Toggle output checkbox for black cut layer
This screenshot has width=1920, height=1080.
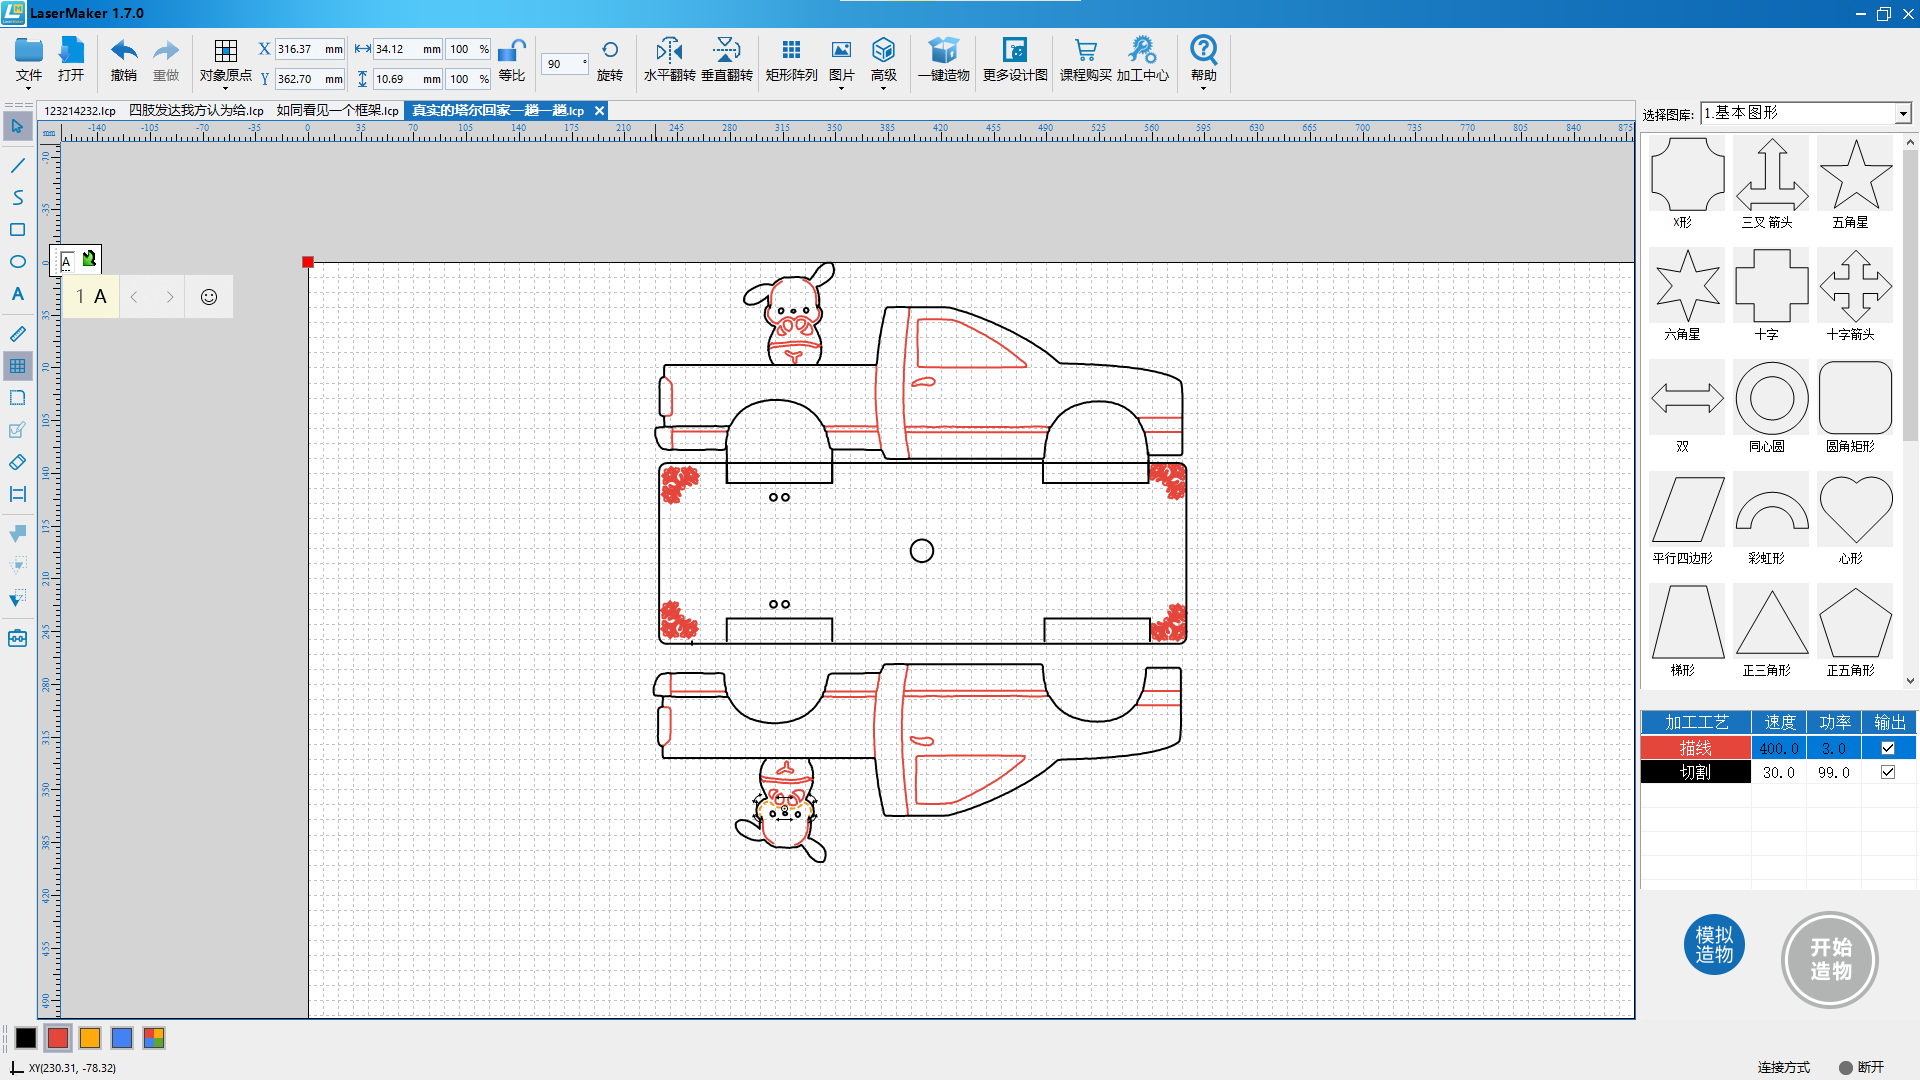(1888, 772)
